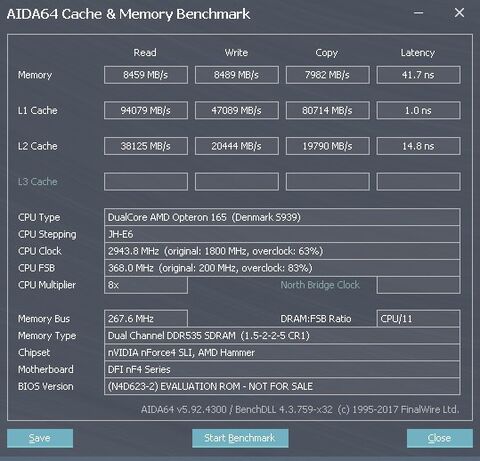Click the North Bridge Clock label
Image resolution: width=480 pixels, height=461 pixels.
320,285
